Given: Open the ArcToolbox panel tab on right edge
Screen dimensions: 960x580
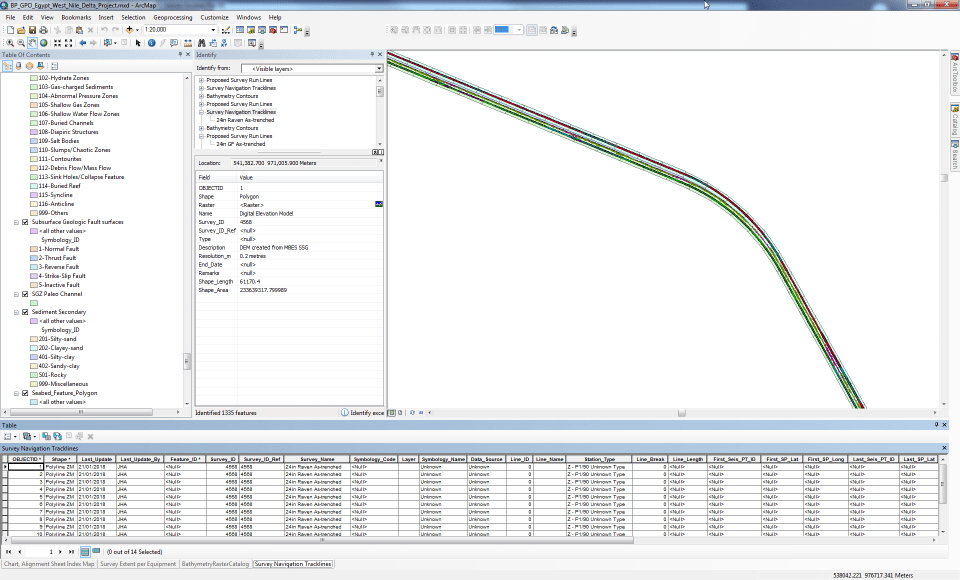Looking at the screenshot, I should (954, 75).
